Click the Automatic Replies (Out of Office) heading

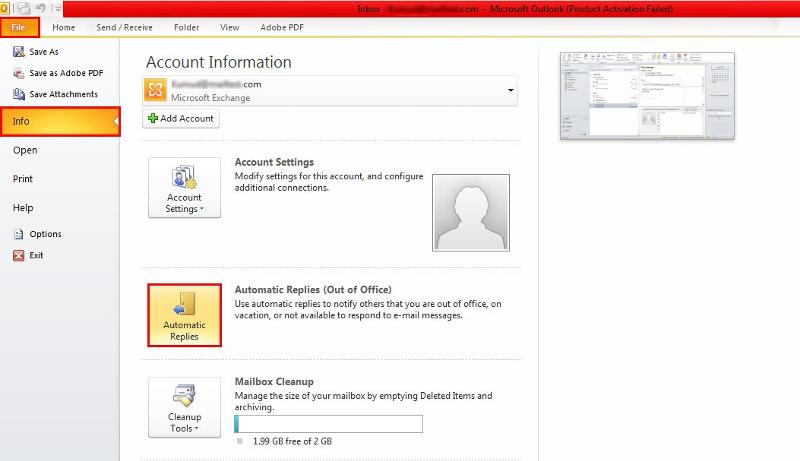point(313,290)
